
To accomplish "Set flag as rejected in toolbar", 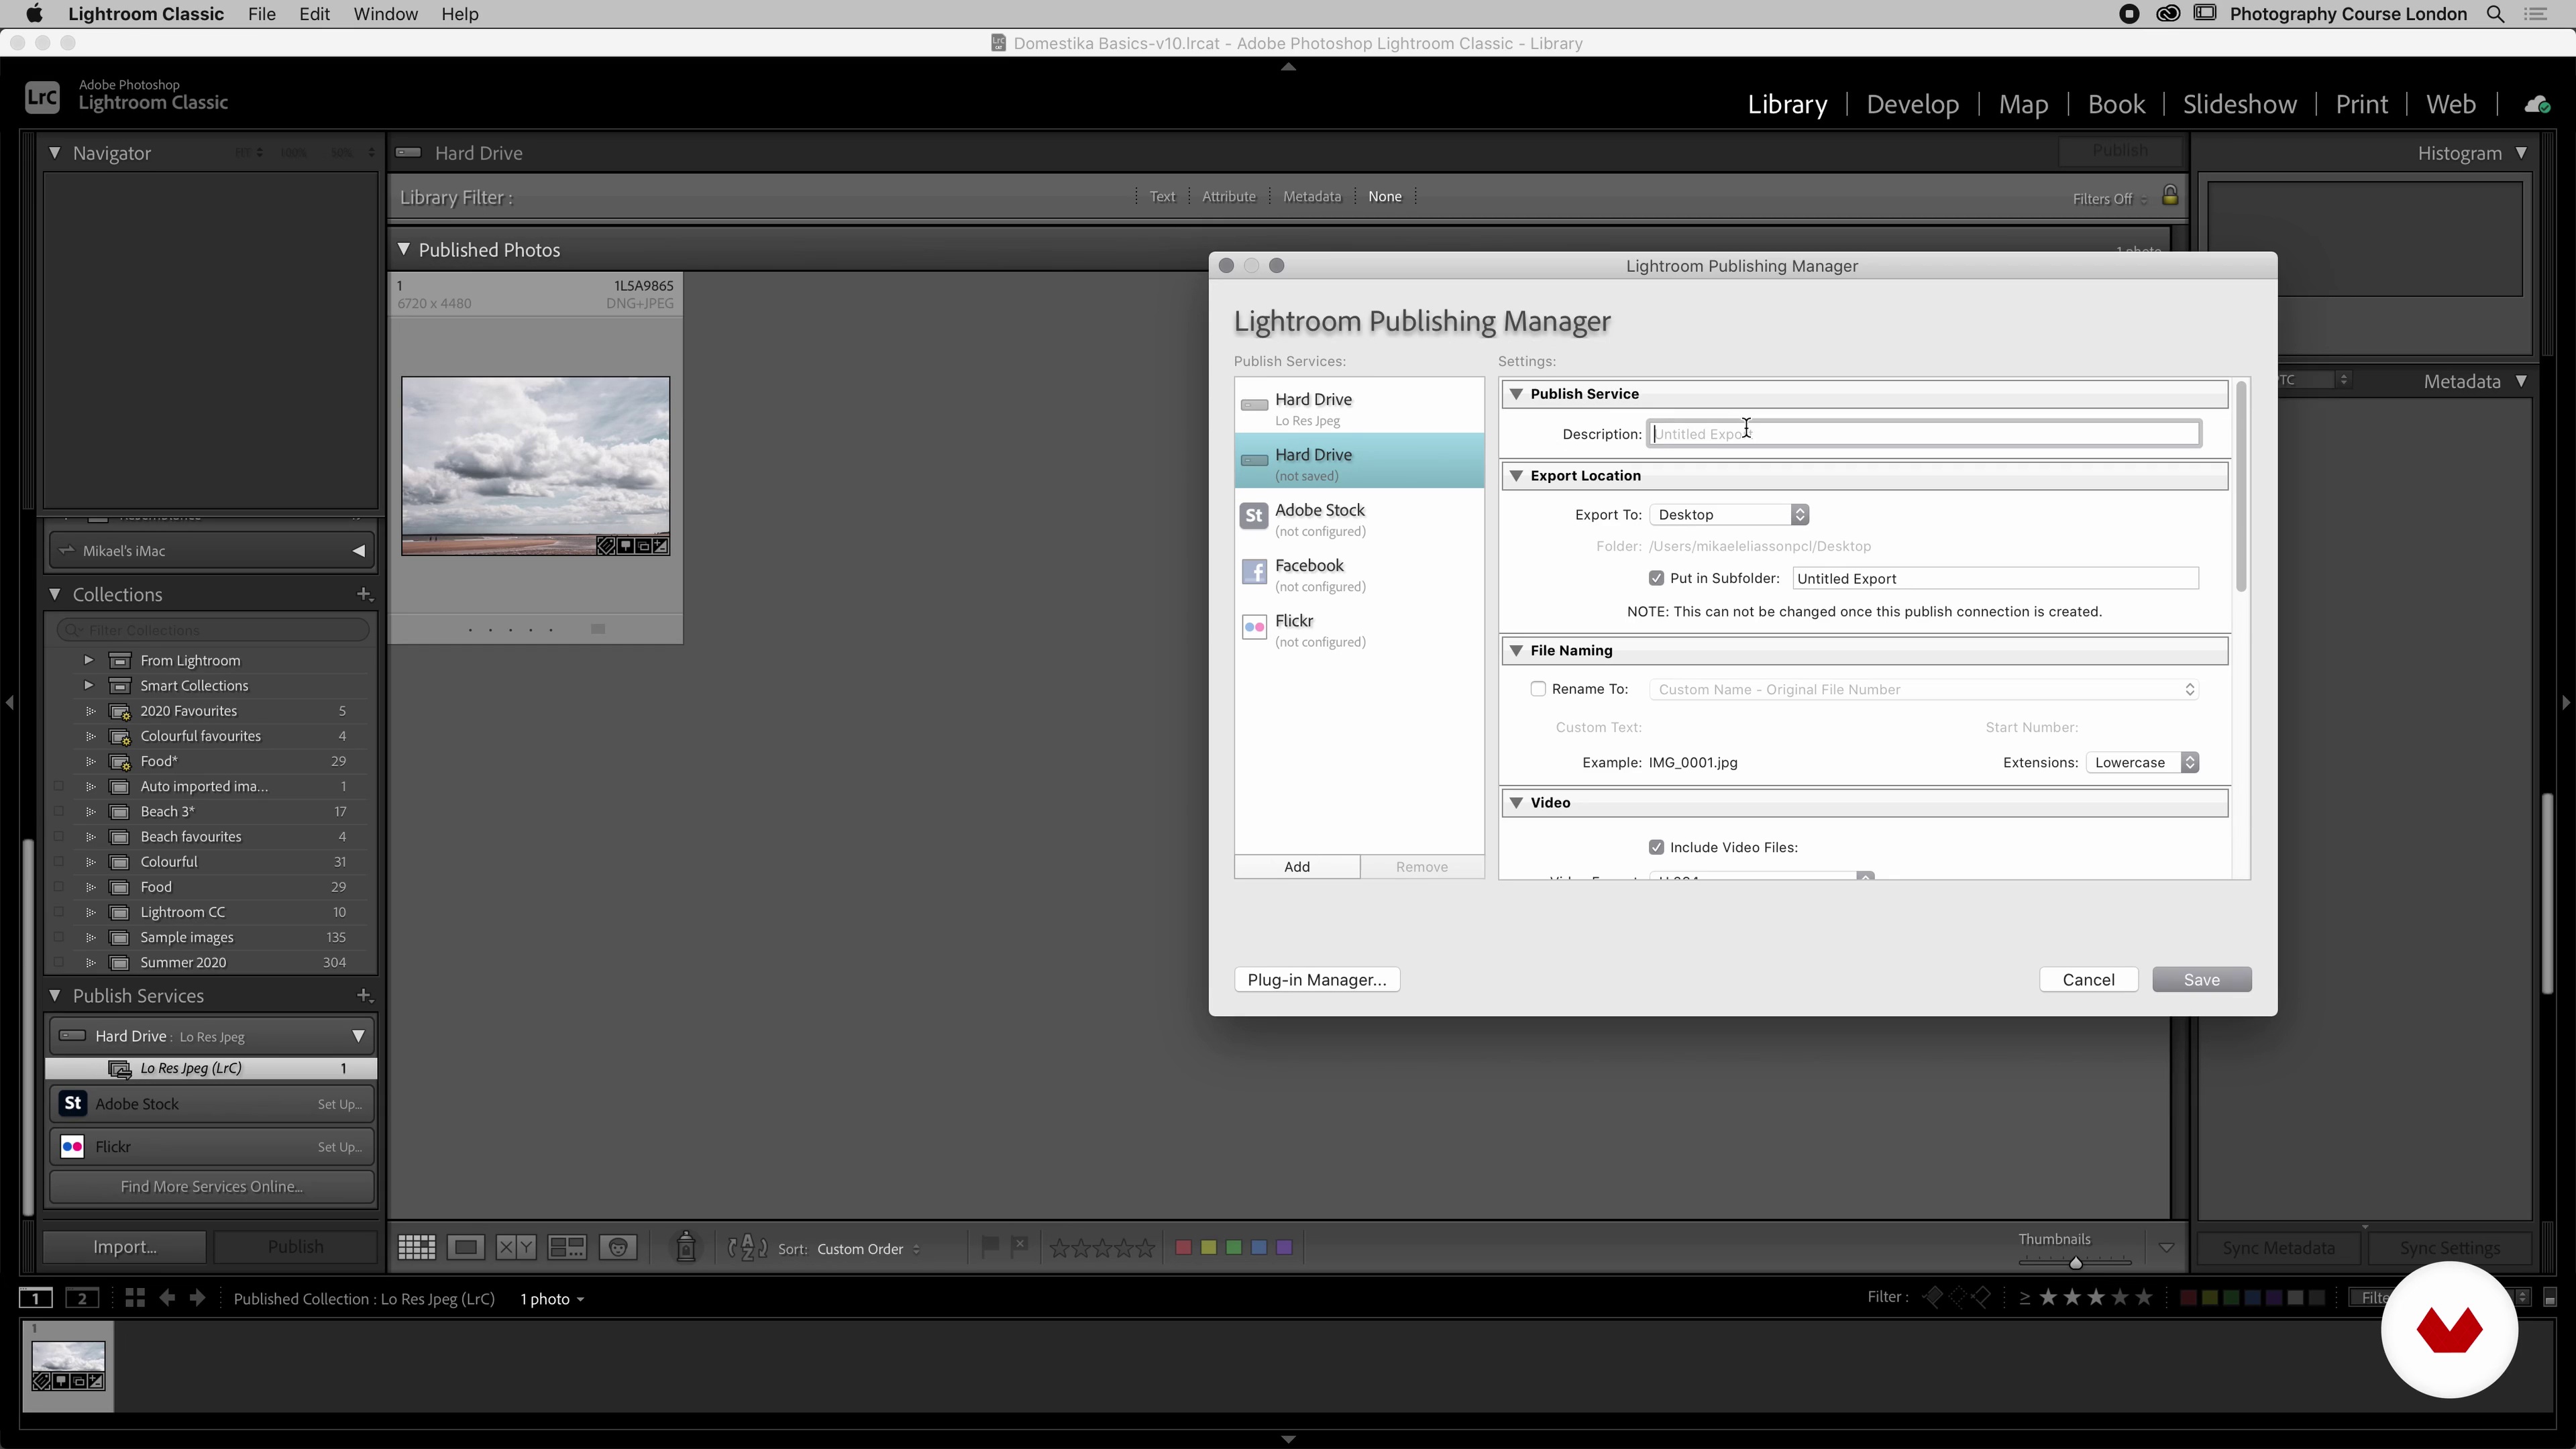I will tap(1019, 1246).
